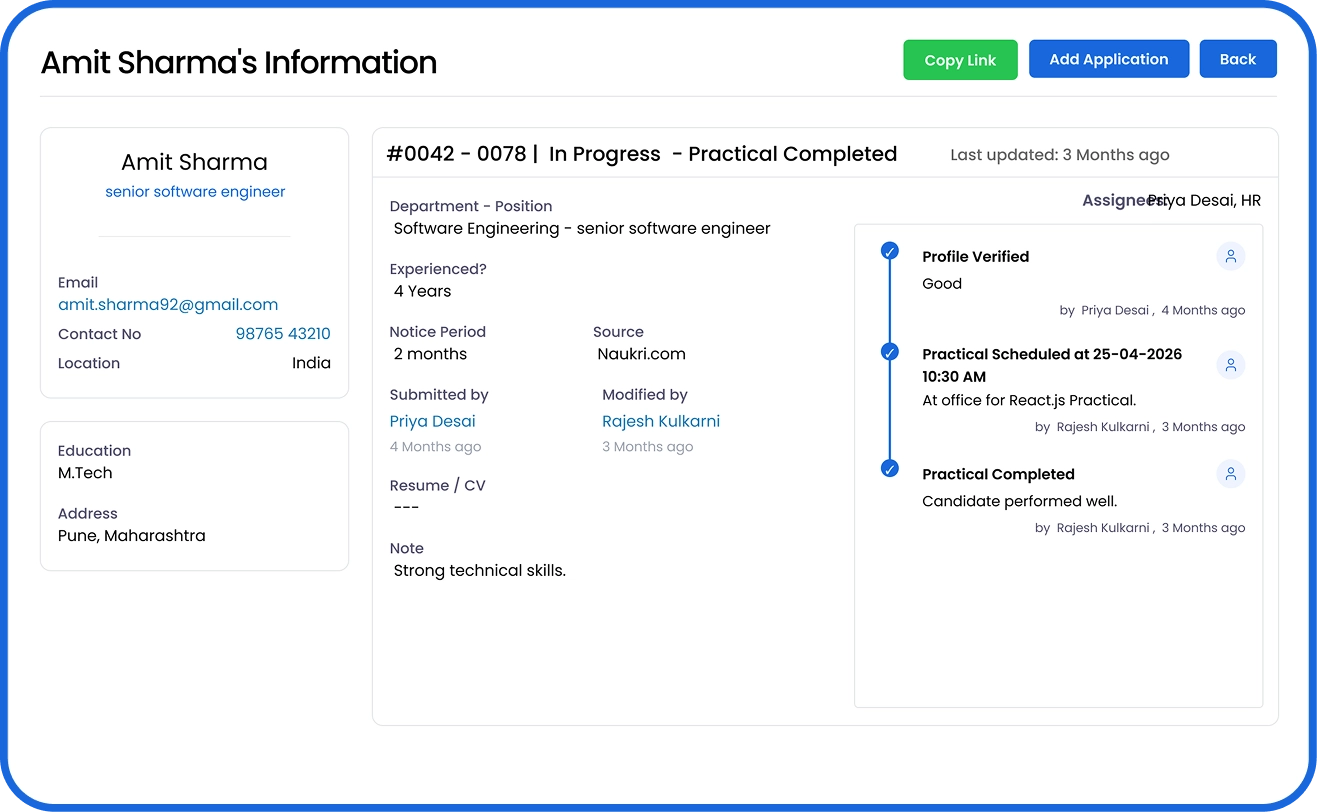1317x812 pixels.
Task: Click the 'Pune, Maharashtra' address
Action: (132, 536)
